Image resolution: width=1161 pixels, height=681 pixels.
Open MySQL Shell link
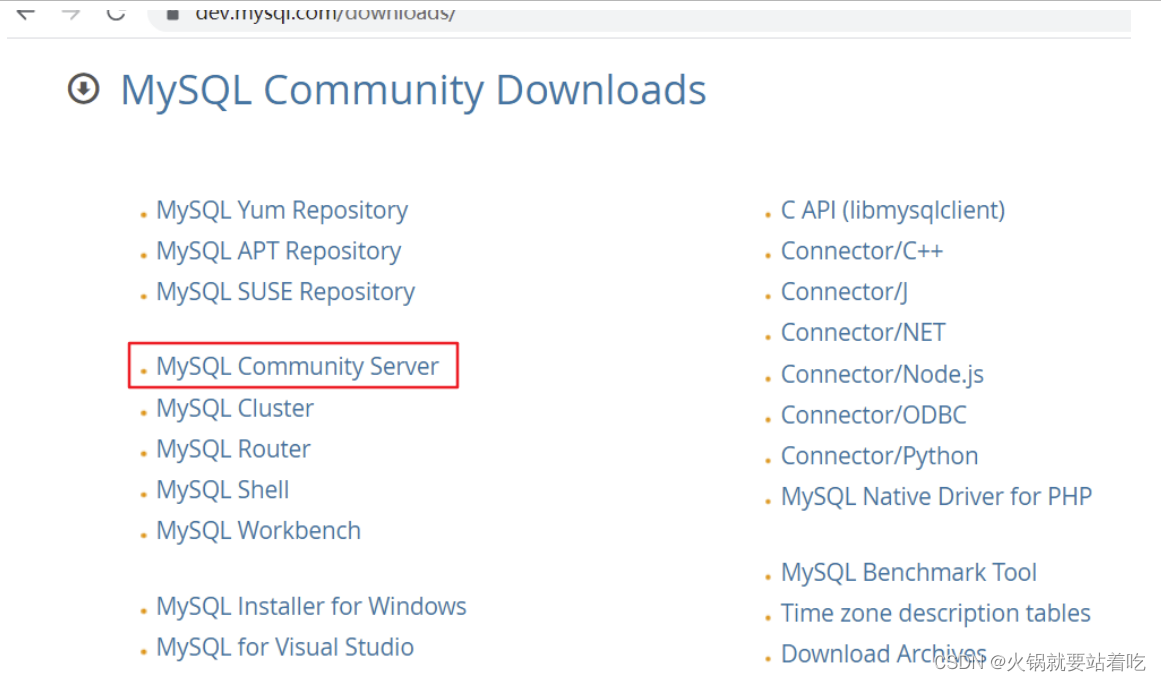[222, 489]
